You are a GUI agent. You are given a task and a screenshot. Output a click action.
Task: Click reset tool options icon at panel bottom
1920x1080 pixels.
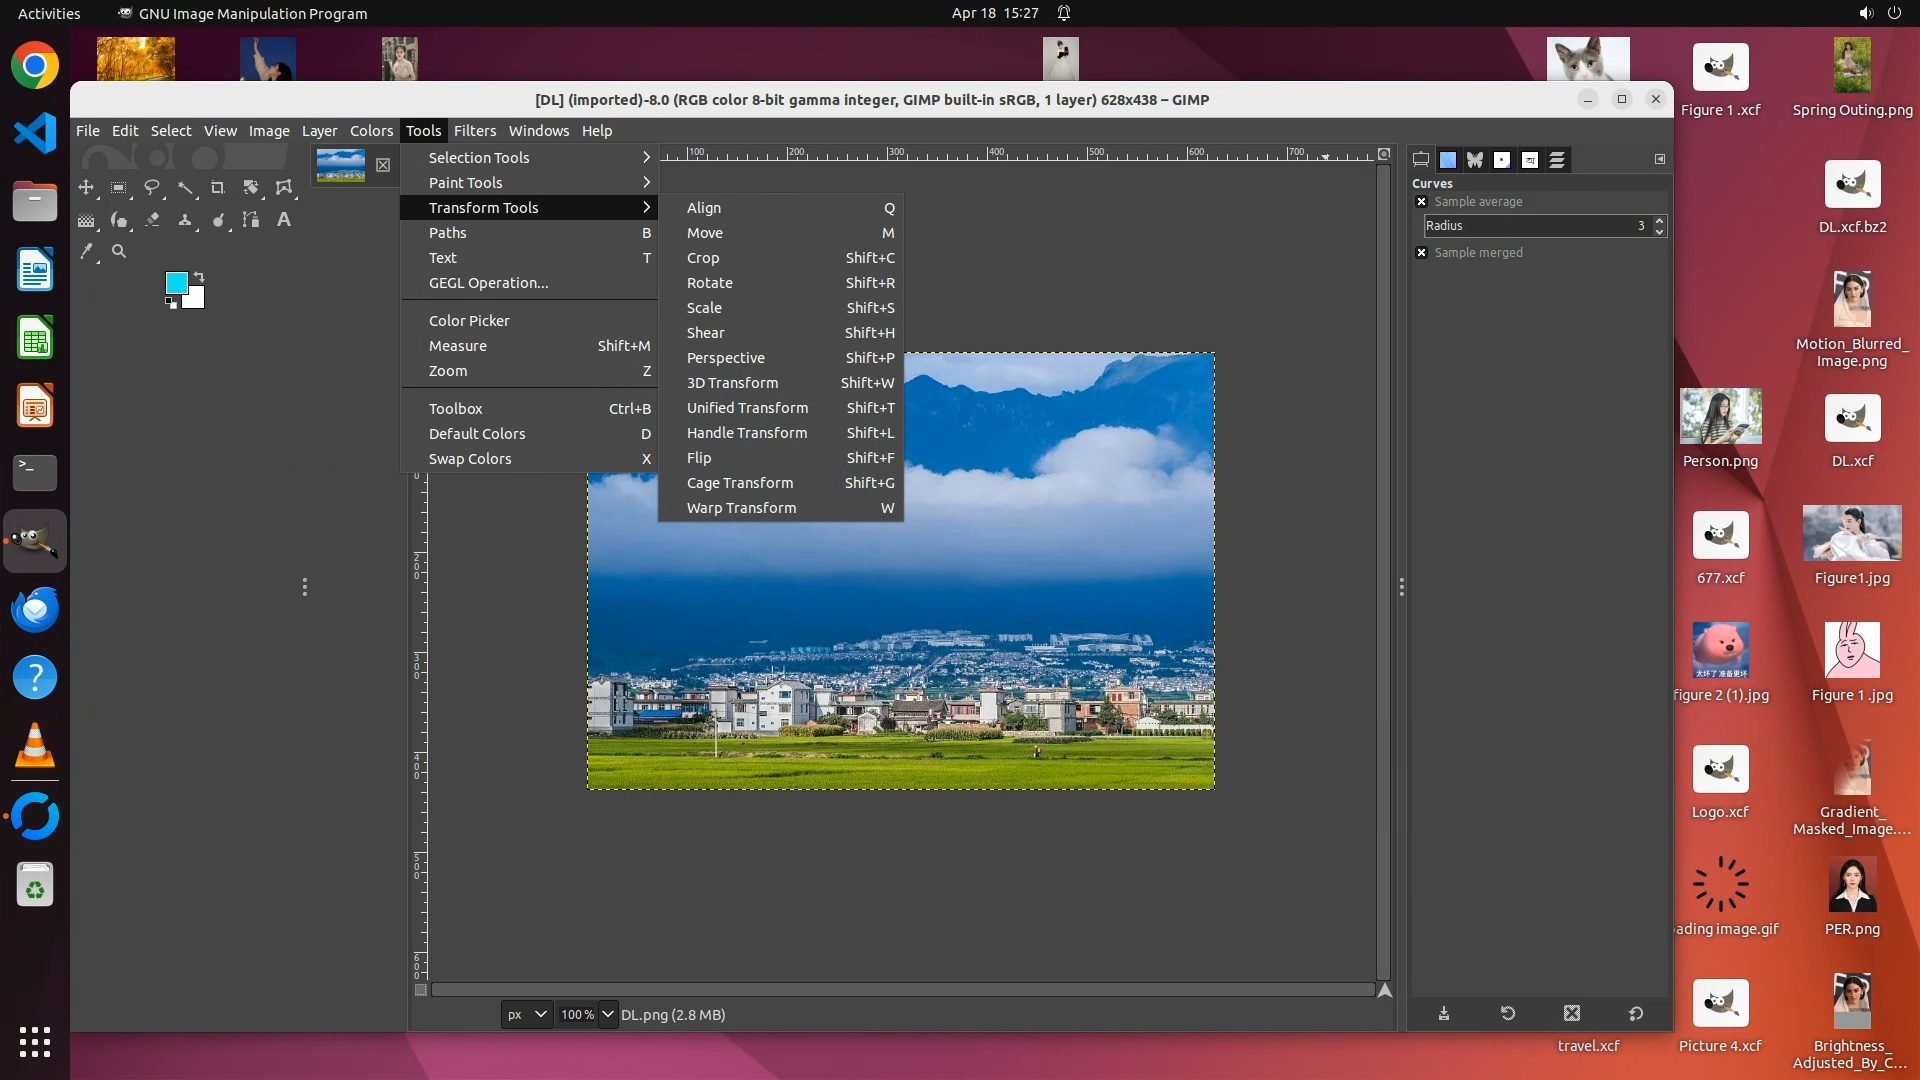(x=1636, y=1014)
